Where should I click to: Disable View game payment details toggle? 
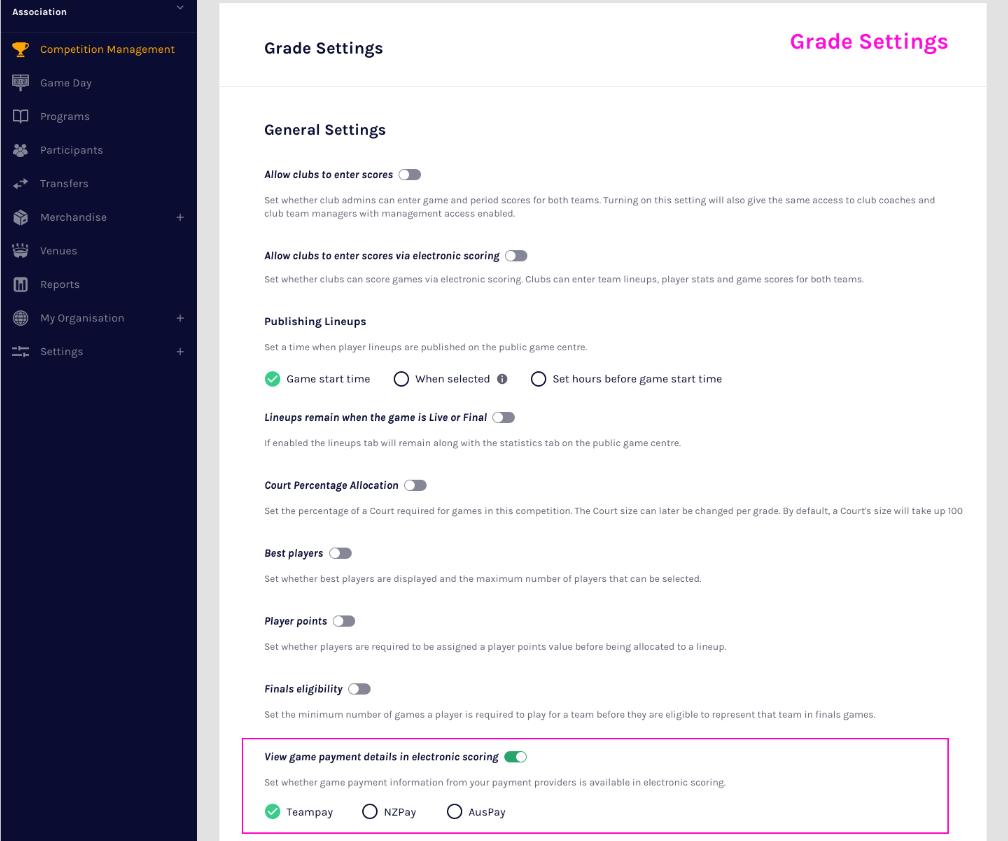[516, 757]
